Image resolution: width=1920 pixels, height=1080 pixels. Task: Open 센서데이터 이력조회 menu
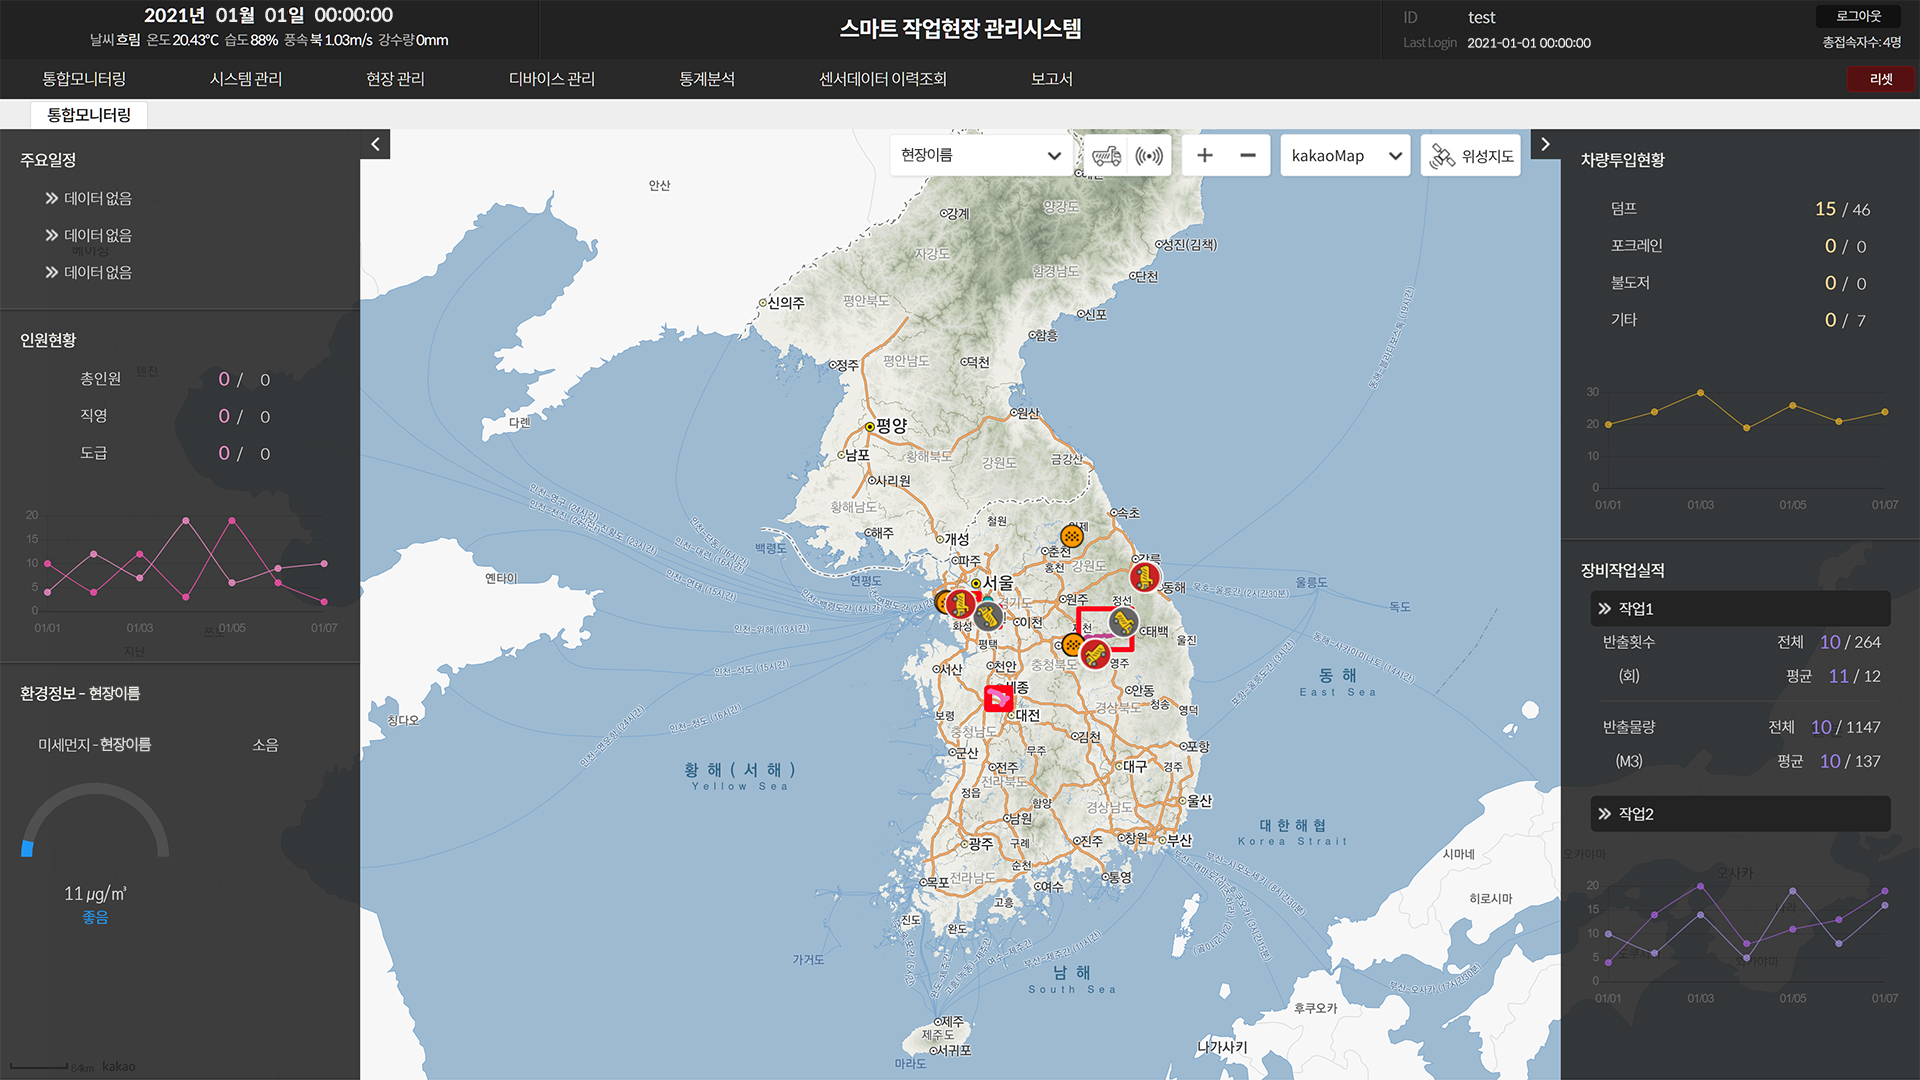[x=883, y=79]
